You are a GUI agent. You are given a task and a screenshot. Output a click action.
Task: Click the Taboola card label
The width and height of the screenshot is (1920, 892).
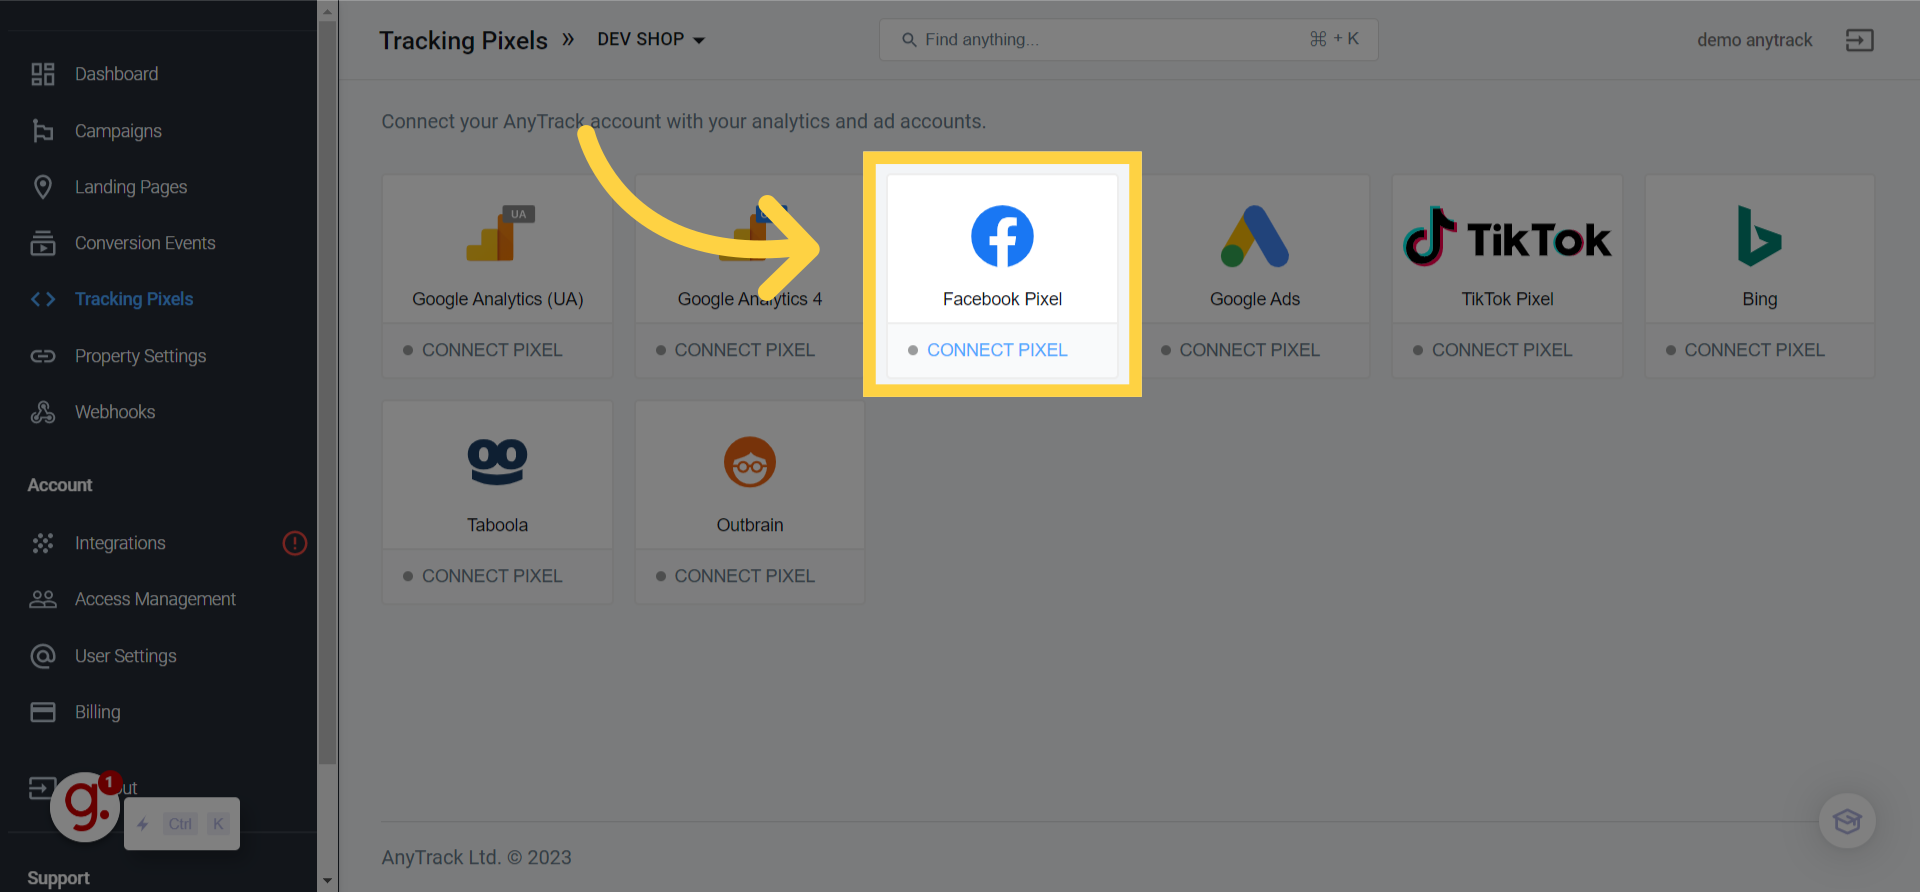click(x=497, y=525)
